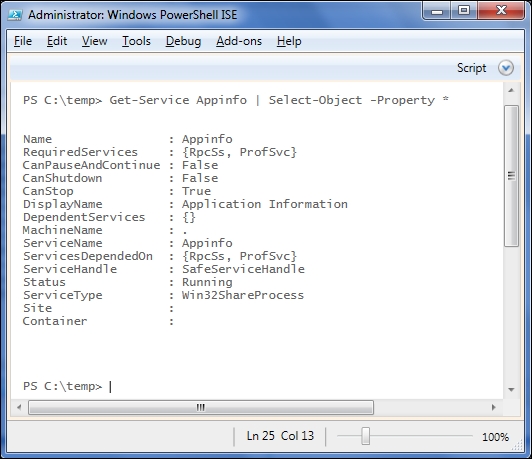This screenshot has width=532, height=459.
Task: Click the PowerShell ISE title bar icon
Action: tap(15, 15)
